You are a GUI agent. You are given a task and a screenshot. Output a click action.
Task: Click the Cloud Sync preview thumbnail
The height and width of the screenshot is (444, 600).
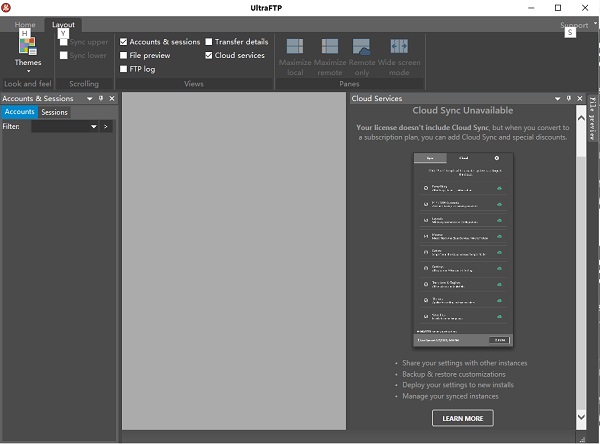click(463, 250)
